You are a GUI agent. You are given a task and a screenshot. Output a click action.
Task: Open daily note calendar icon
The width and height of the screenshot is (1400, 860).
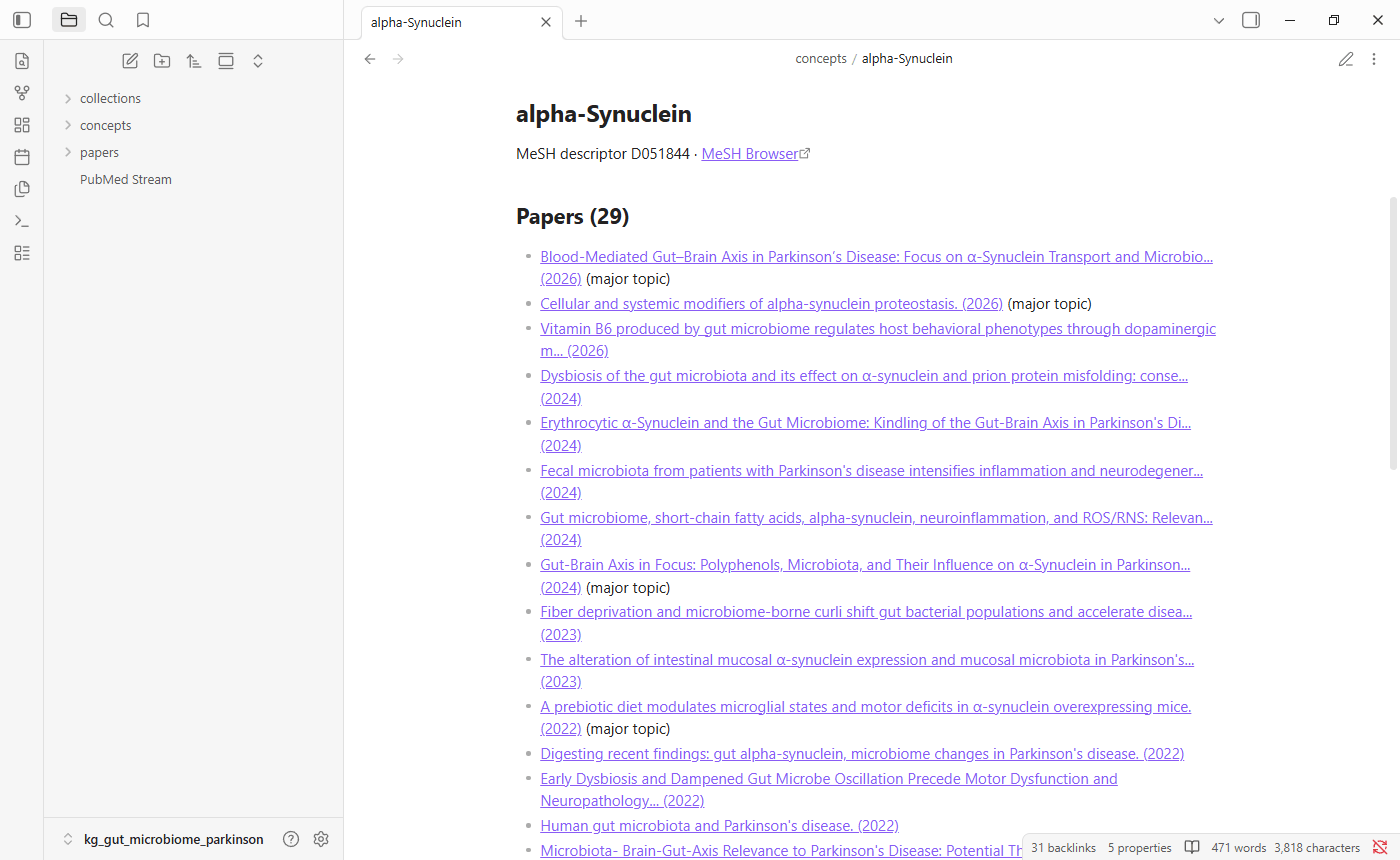22,157
